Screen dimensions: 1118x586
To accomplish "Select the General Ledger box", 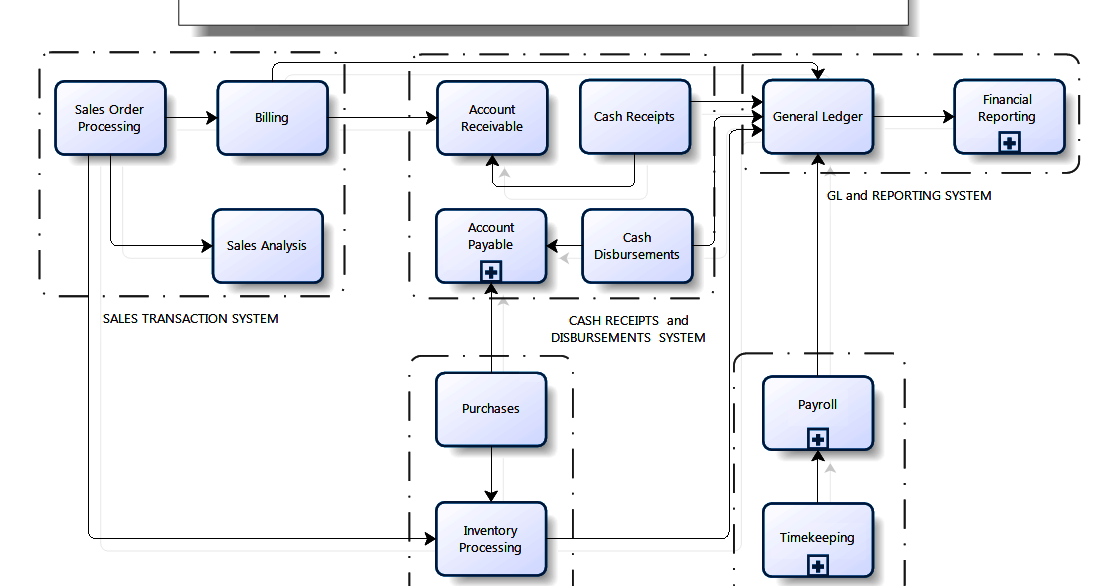I will (x=818, y=117).
